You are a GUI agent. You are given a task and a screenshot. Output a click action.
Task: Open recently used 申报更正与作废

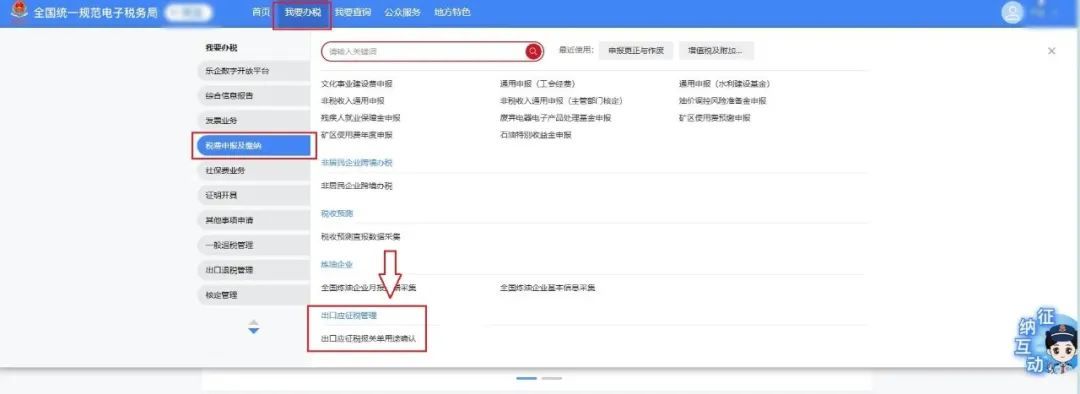pyautogui.click(x=636, y=51)
